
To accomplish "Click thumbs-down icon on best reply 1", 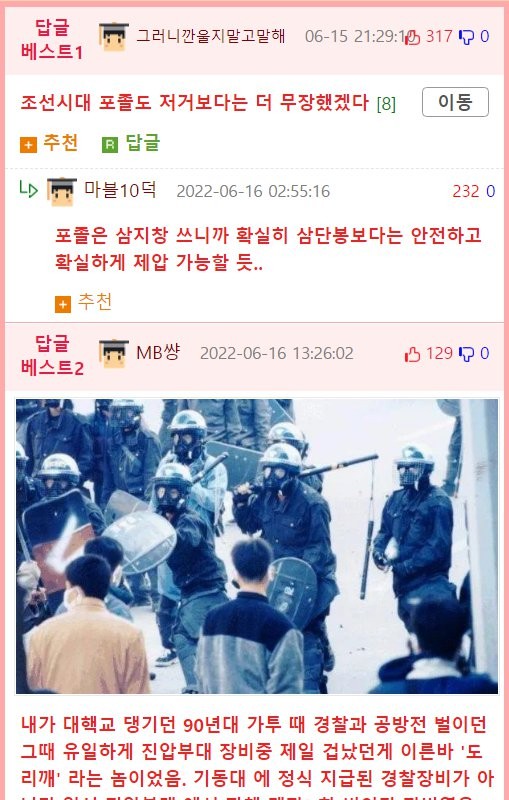I will pyautogui.click(x=466, y=37).
